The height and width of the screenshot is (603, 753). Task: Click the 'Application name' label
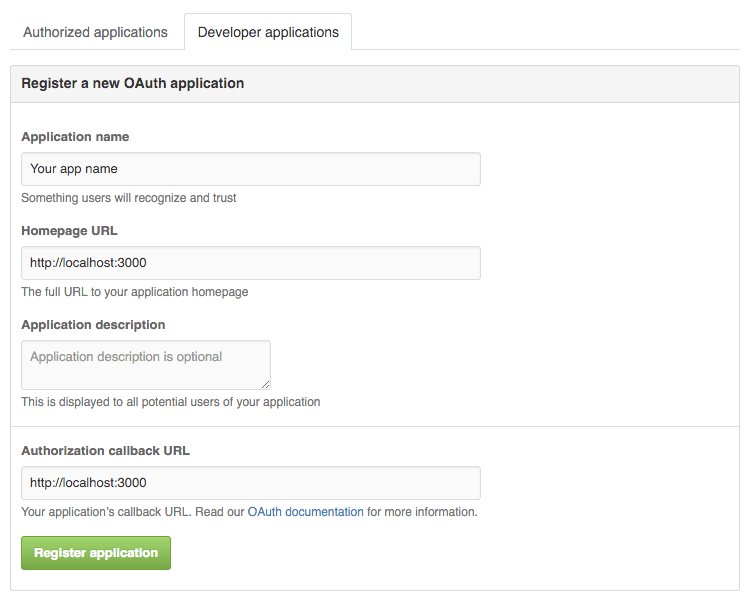click(x=75, y=137)
